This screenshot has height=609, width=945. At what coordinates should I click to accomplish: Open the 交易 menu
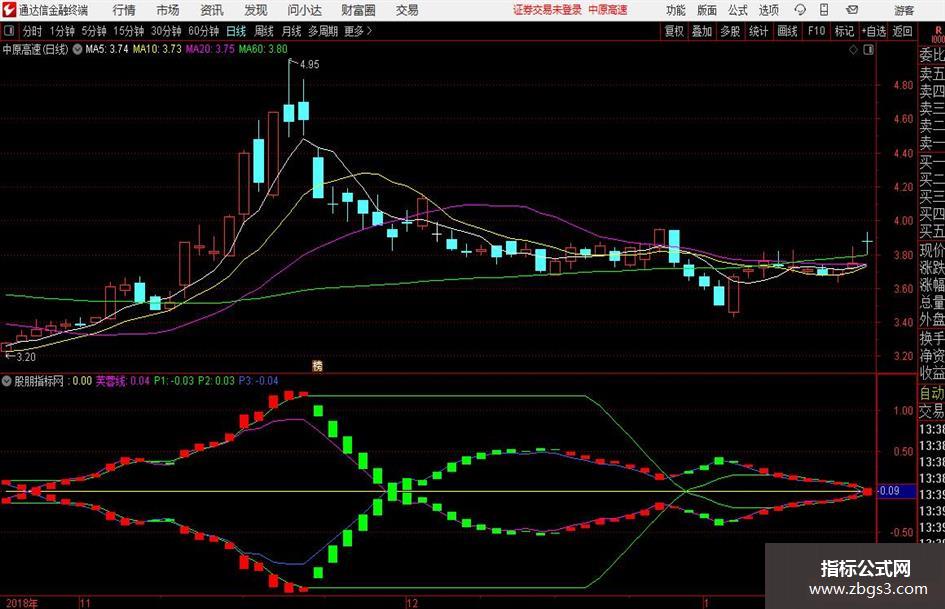tap(407, 10)
